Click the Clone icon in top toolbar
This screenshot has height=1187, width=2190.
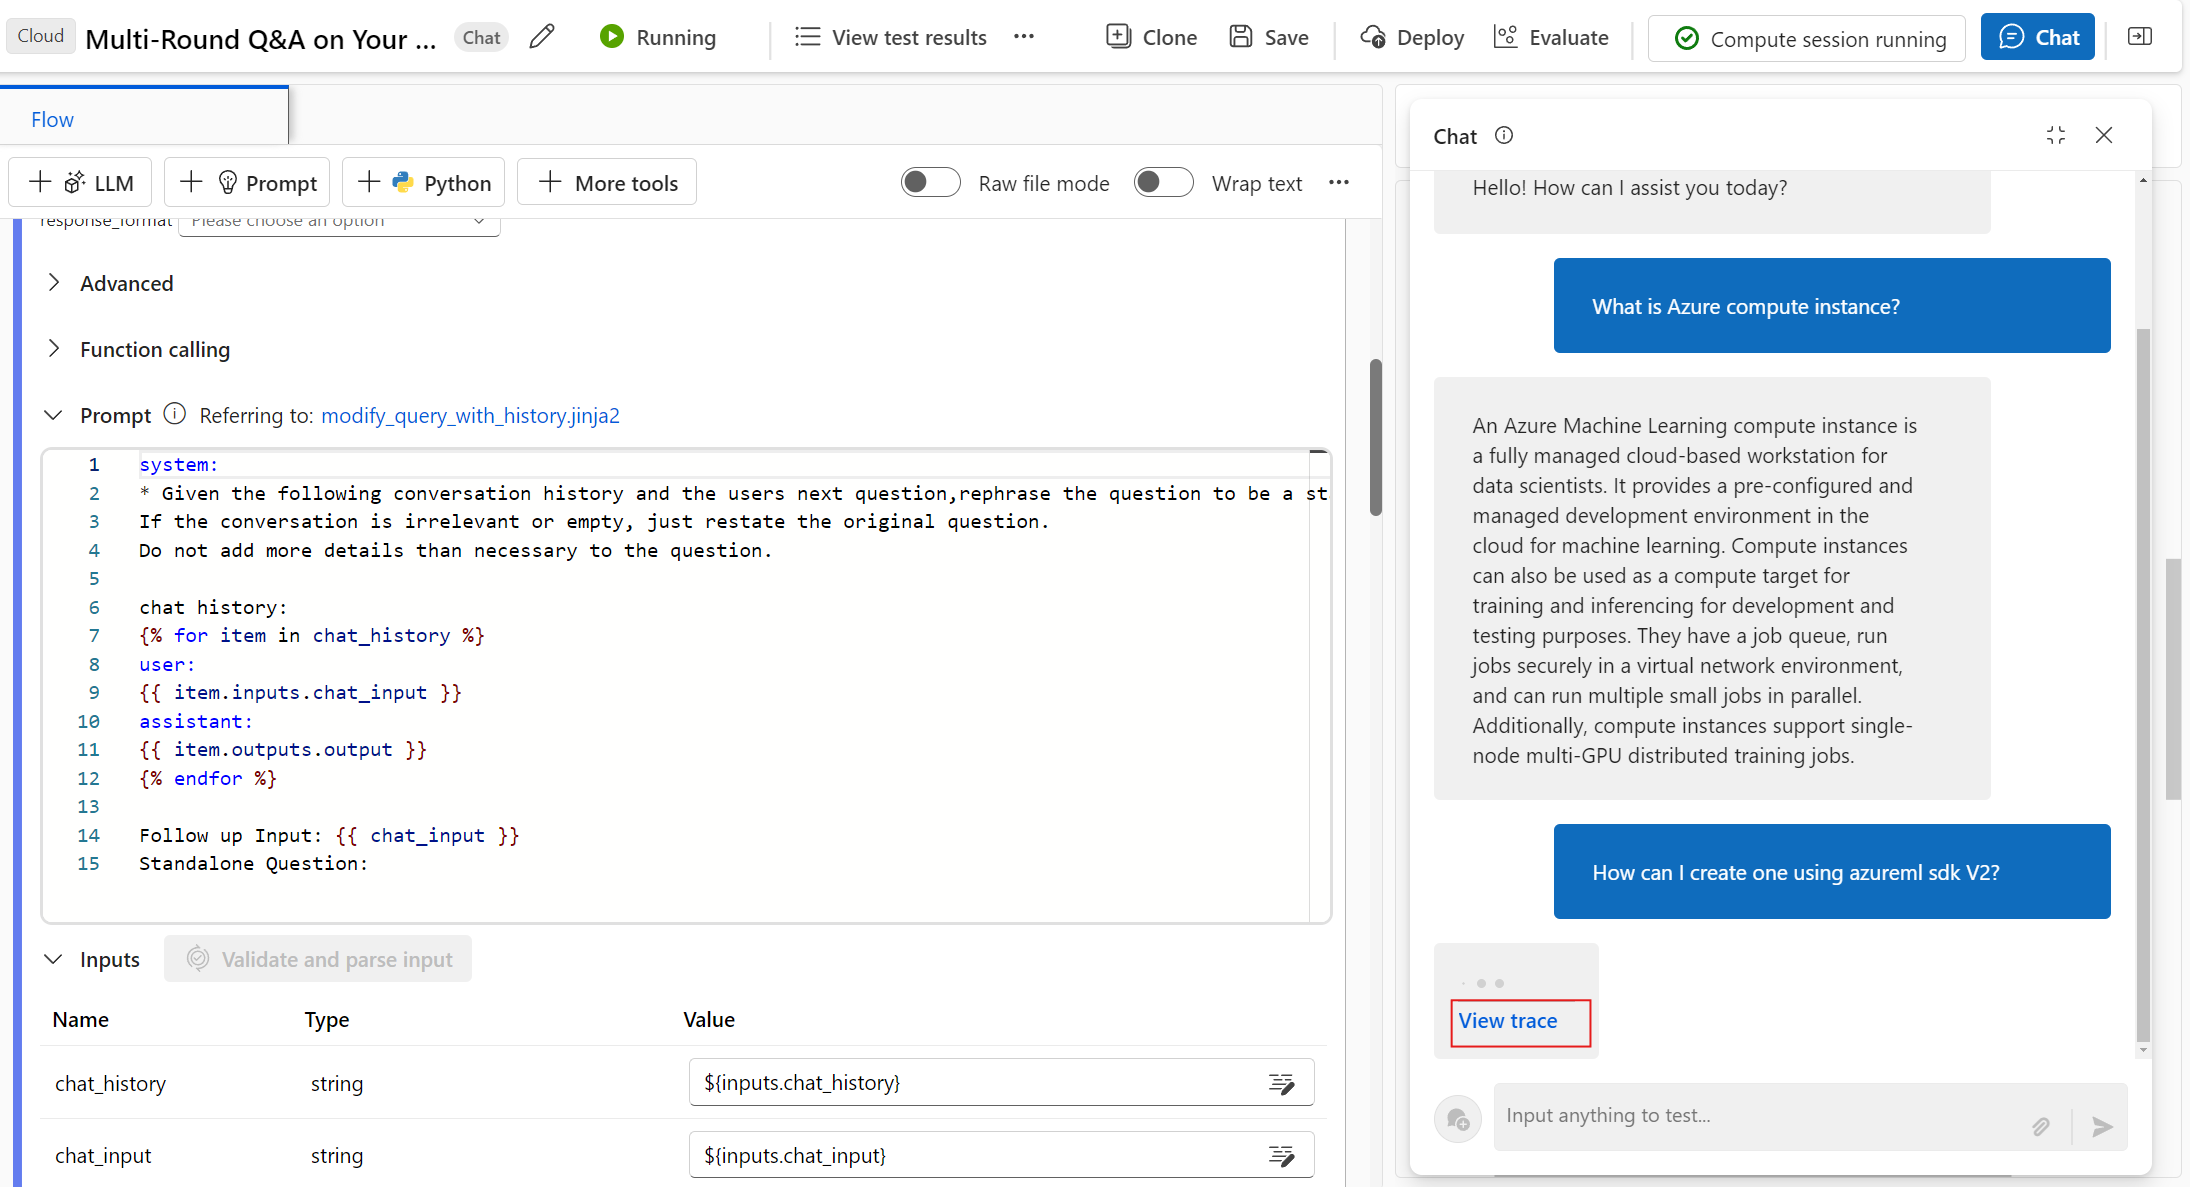[x=1118, y=37]
